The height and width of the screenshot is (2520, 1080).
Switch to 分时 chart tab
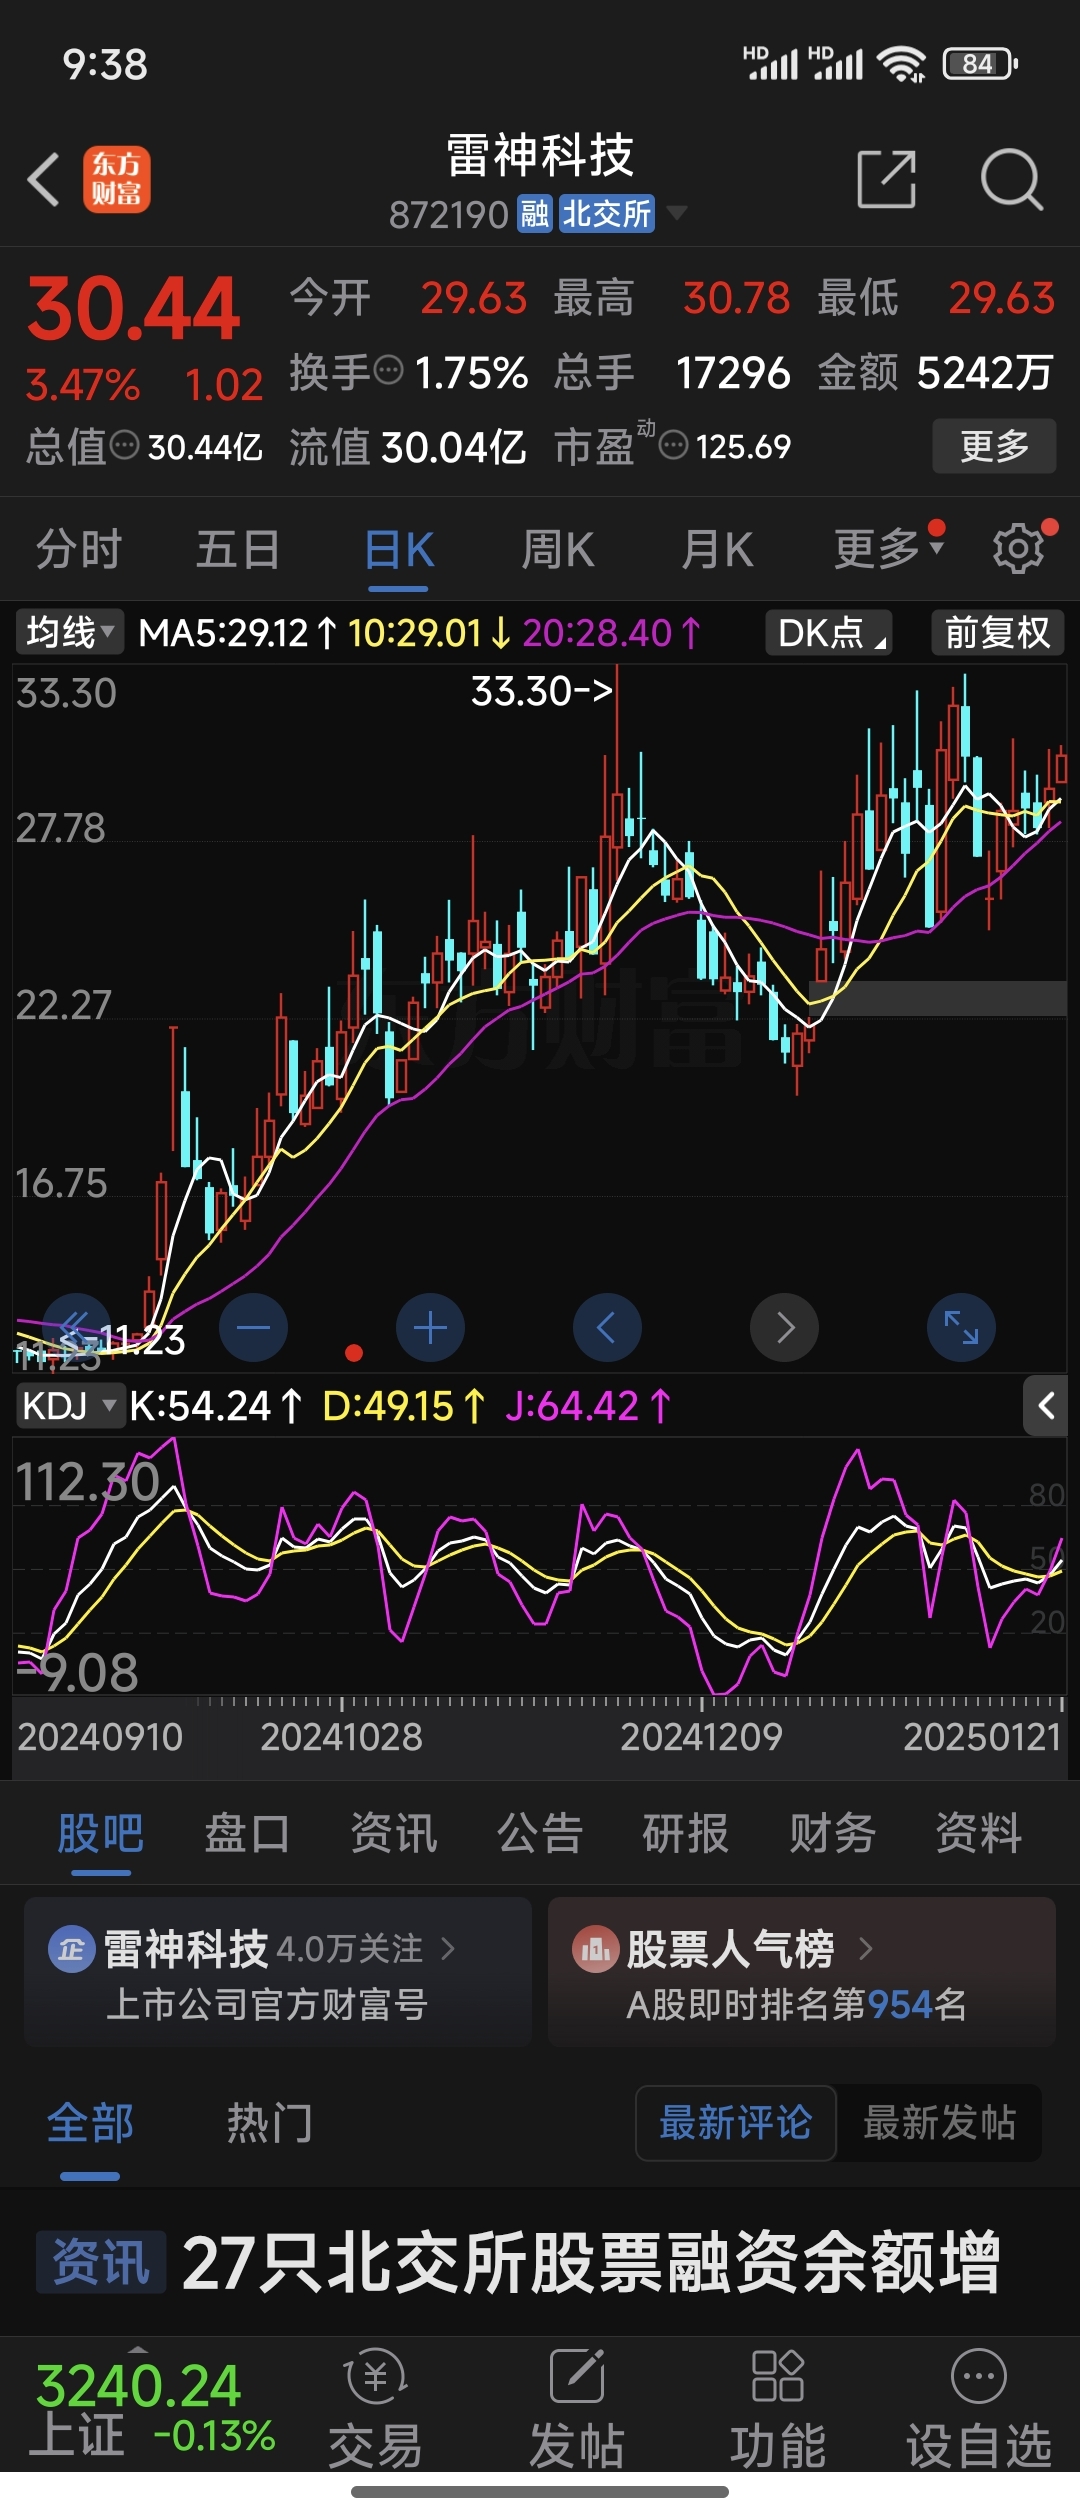79,549
